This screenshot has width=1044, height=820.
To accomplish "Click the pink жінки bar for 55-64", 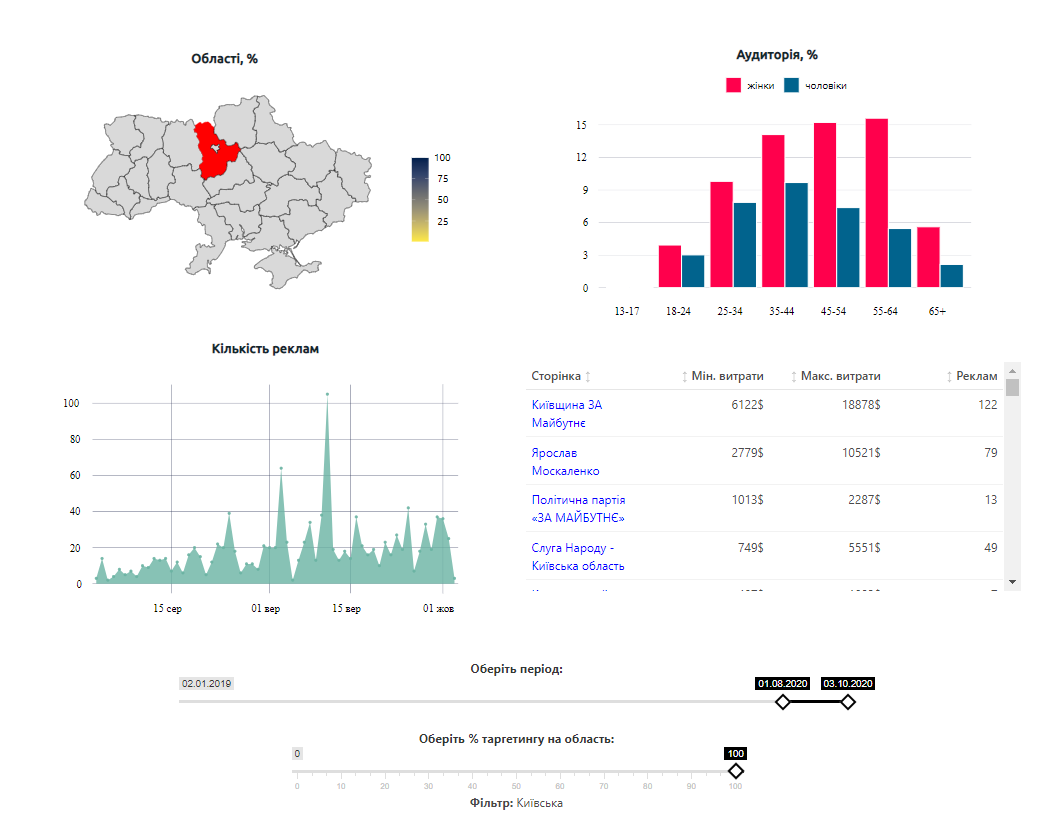I will [877, 203].
